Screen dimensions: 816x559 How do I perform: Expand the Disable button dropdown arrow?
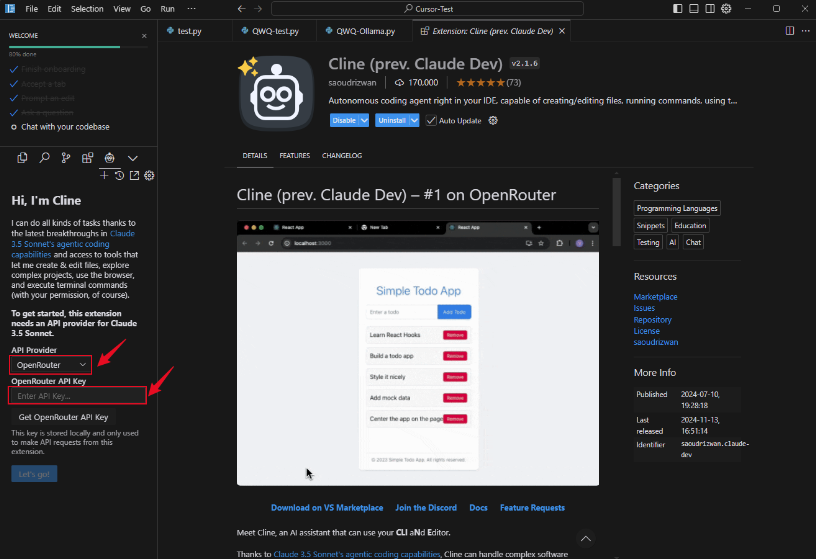click(x=364, y=121)
